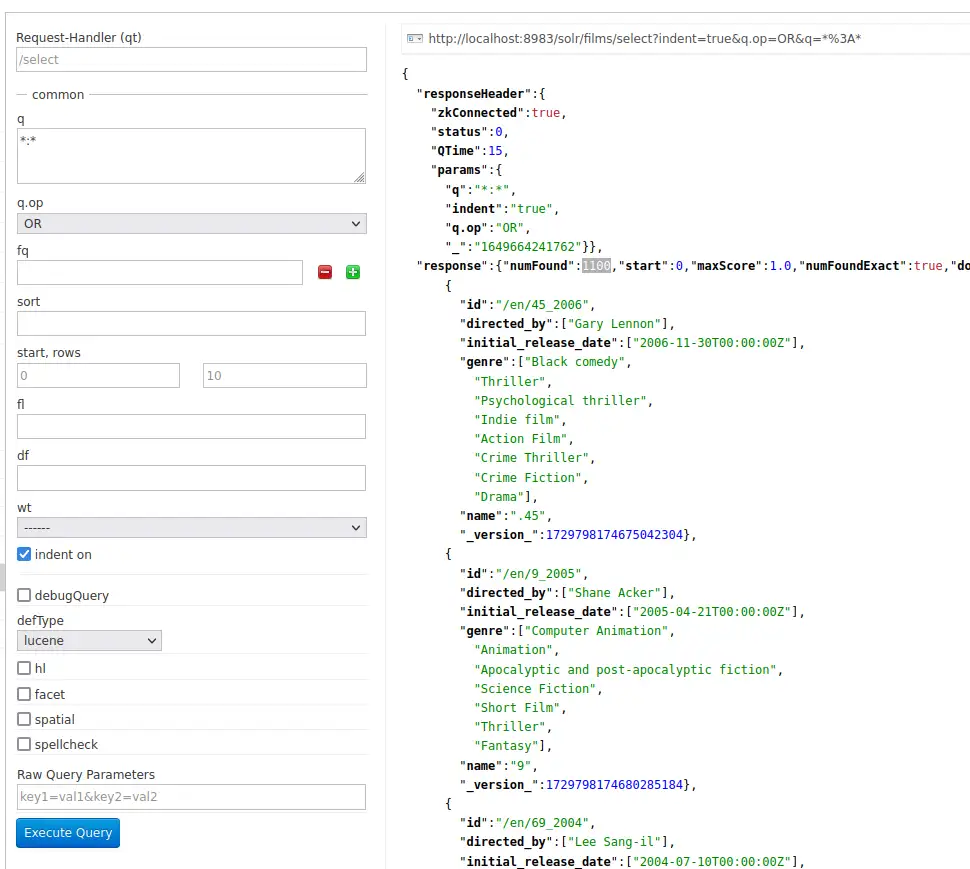
Task: Click the sort input field
Action: pyautogui.click(x=191, y=323)
